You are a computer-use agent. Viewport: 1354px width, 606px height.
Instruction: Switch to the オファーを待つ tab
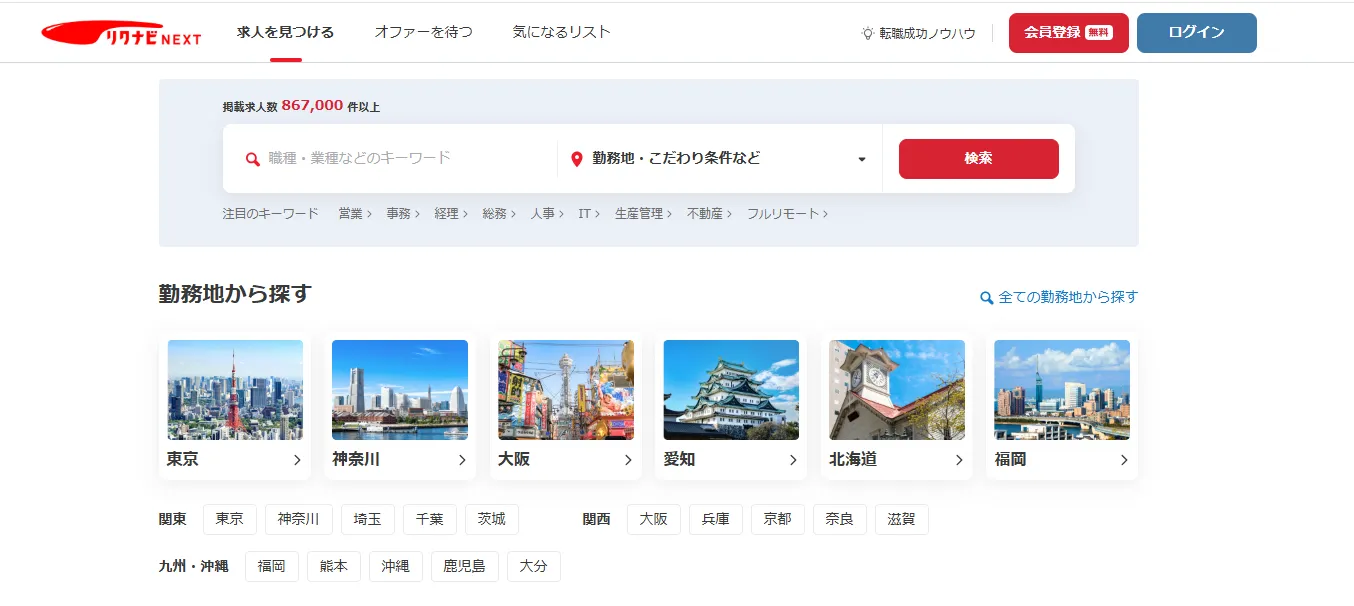click(423, 32)
